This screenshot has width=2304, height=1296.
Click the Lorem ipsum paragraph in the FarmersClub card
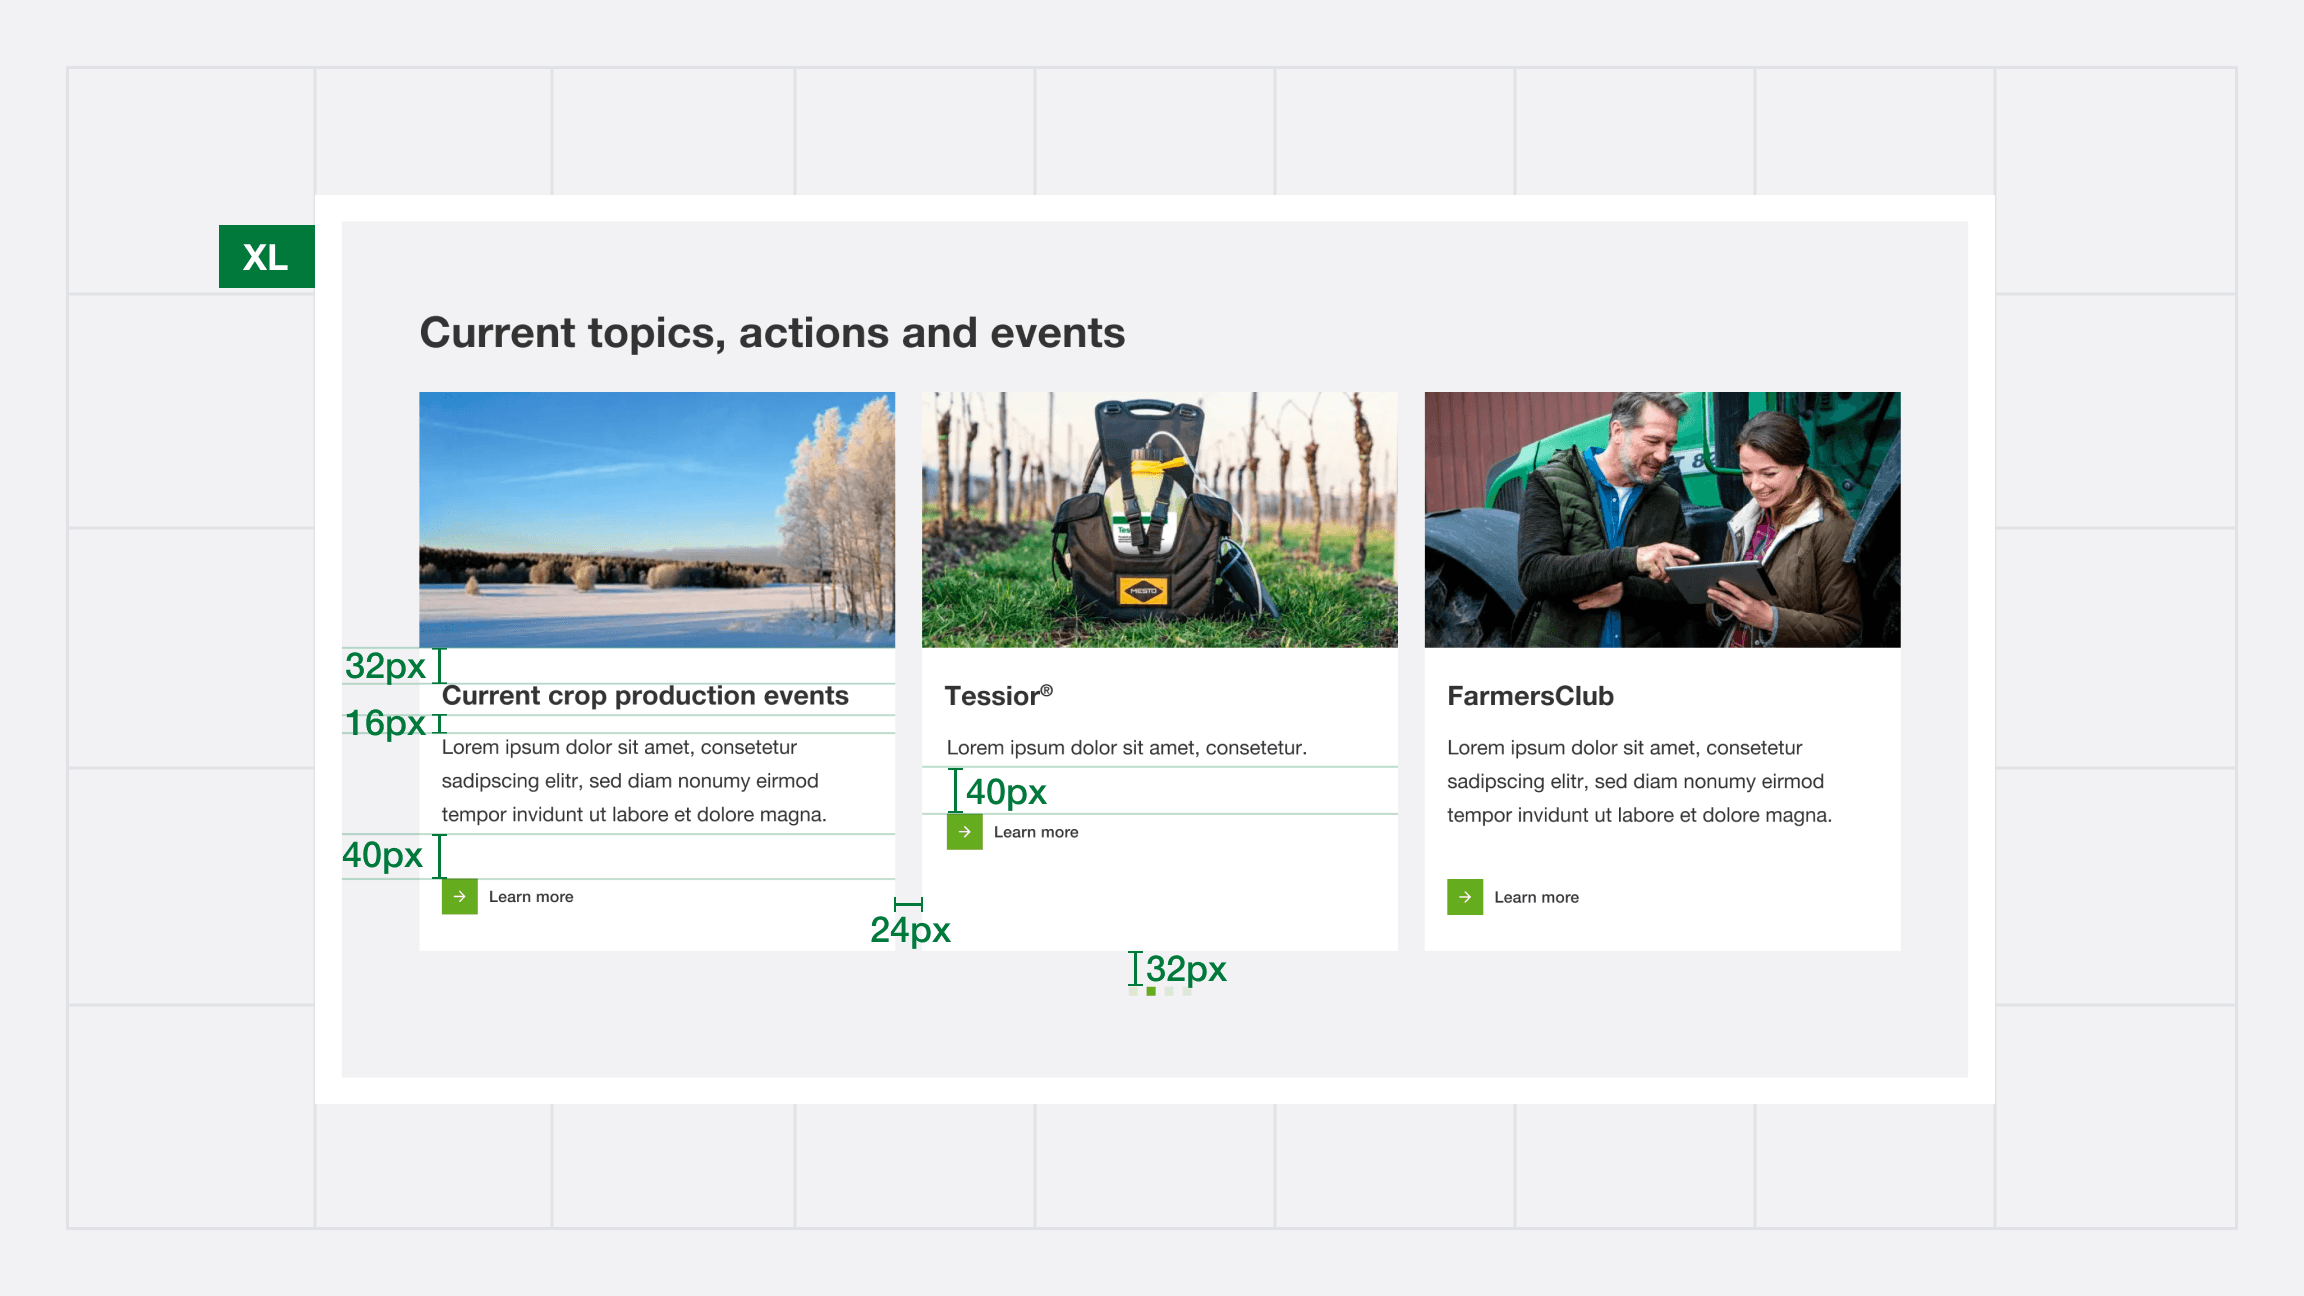pyautogui.click(x=1640, y=781)
